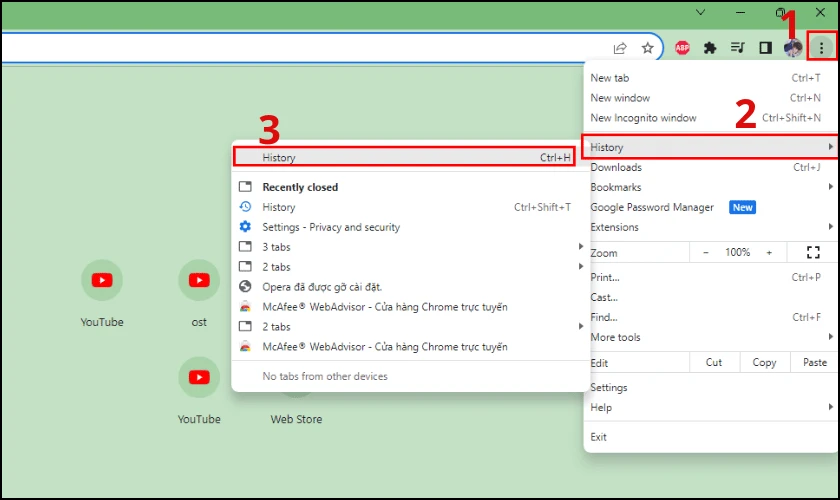
Task: Click the share page icon in address bar
Action: tap(620, 48)
